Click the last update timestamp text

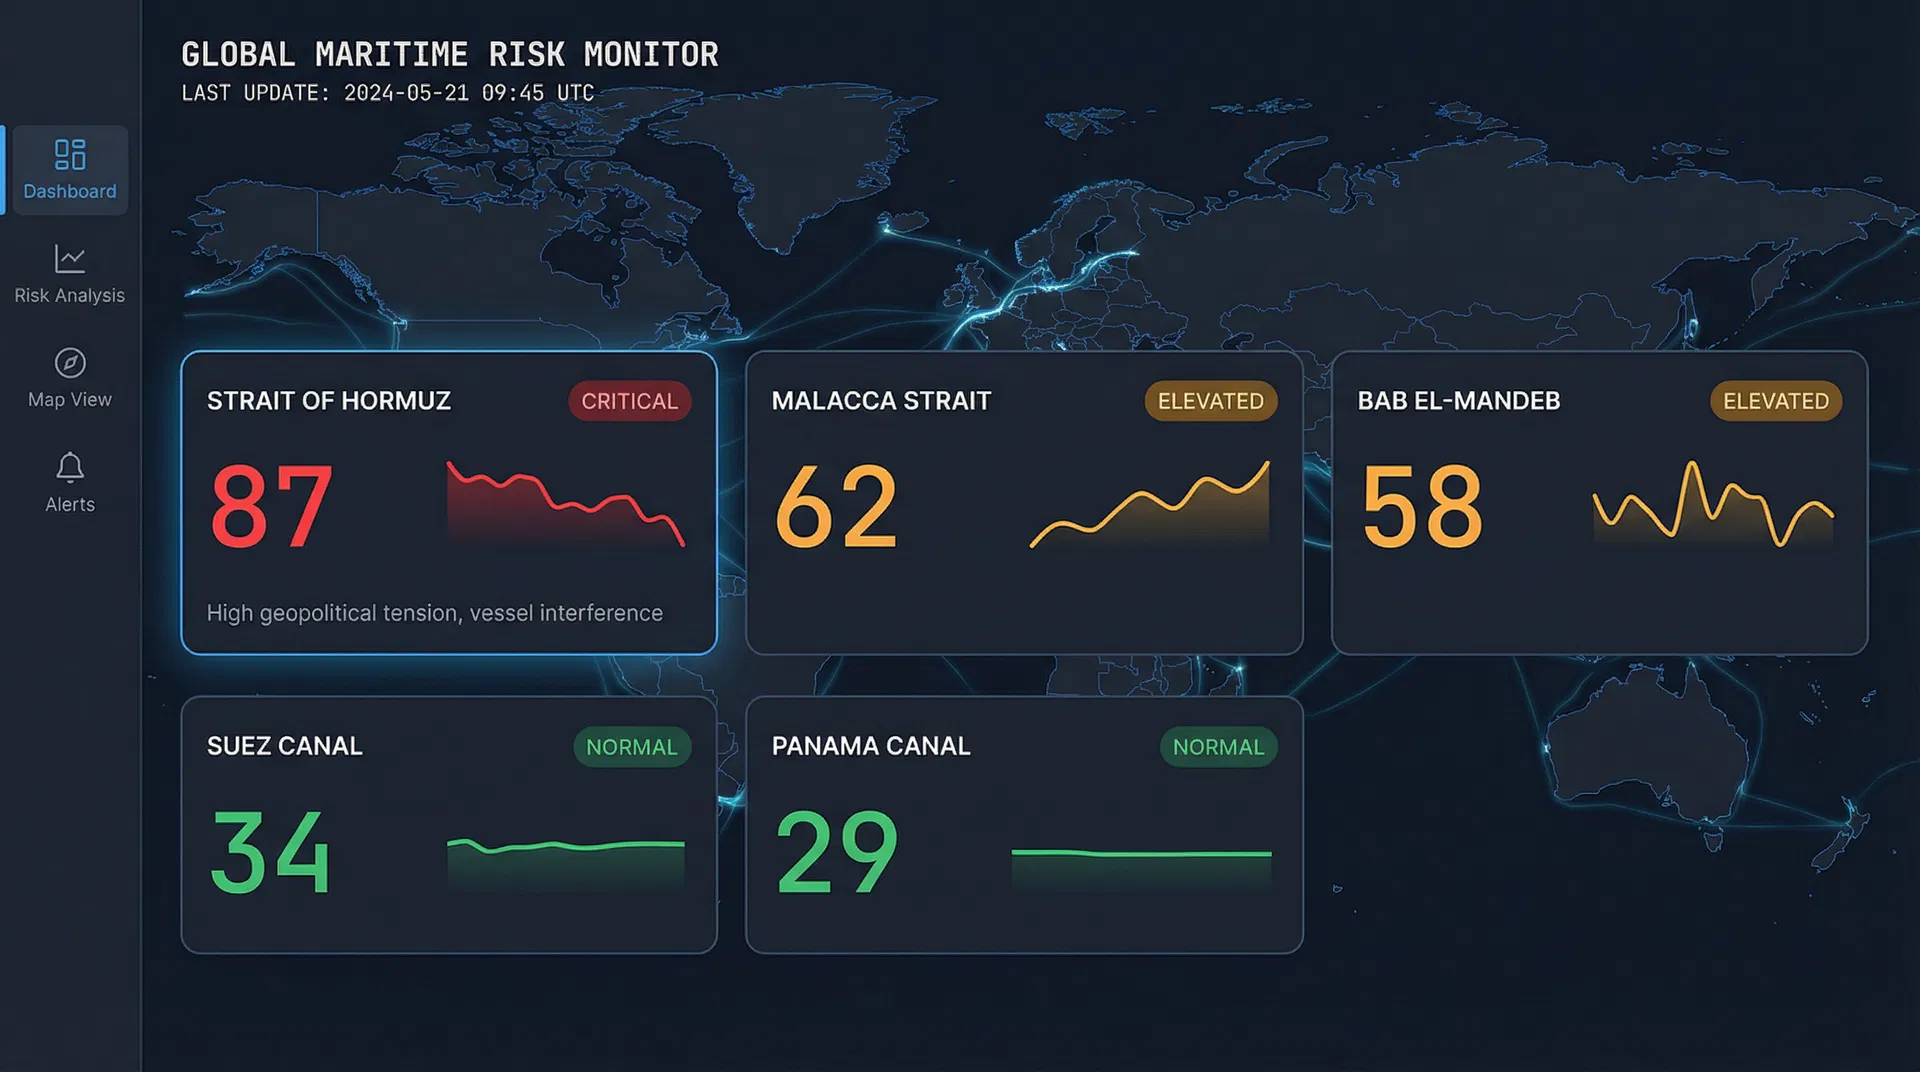coord(386,92)
